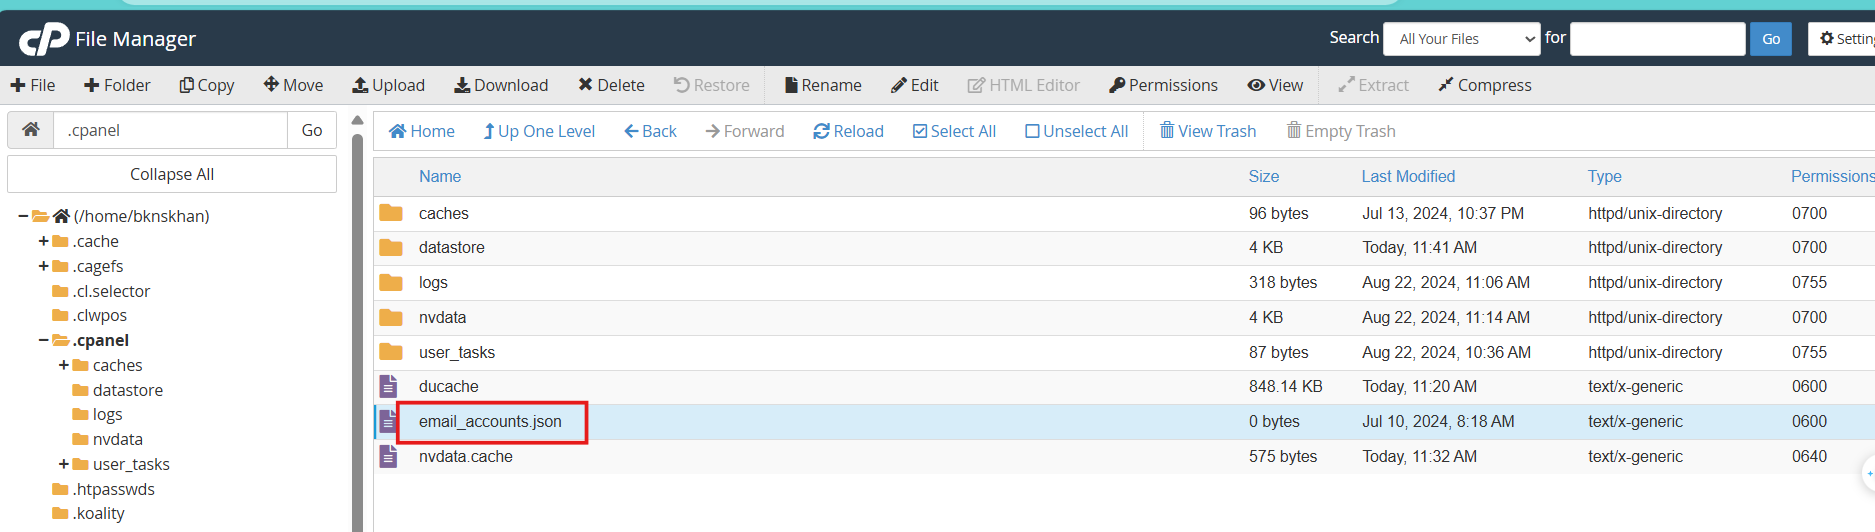Click the Restore toolbar button

coord(711,85)
